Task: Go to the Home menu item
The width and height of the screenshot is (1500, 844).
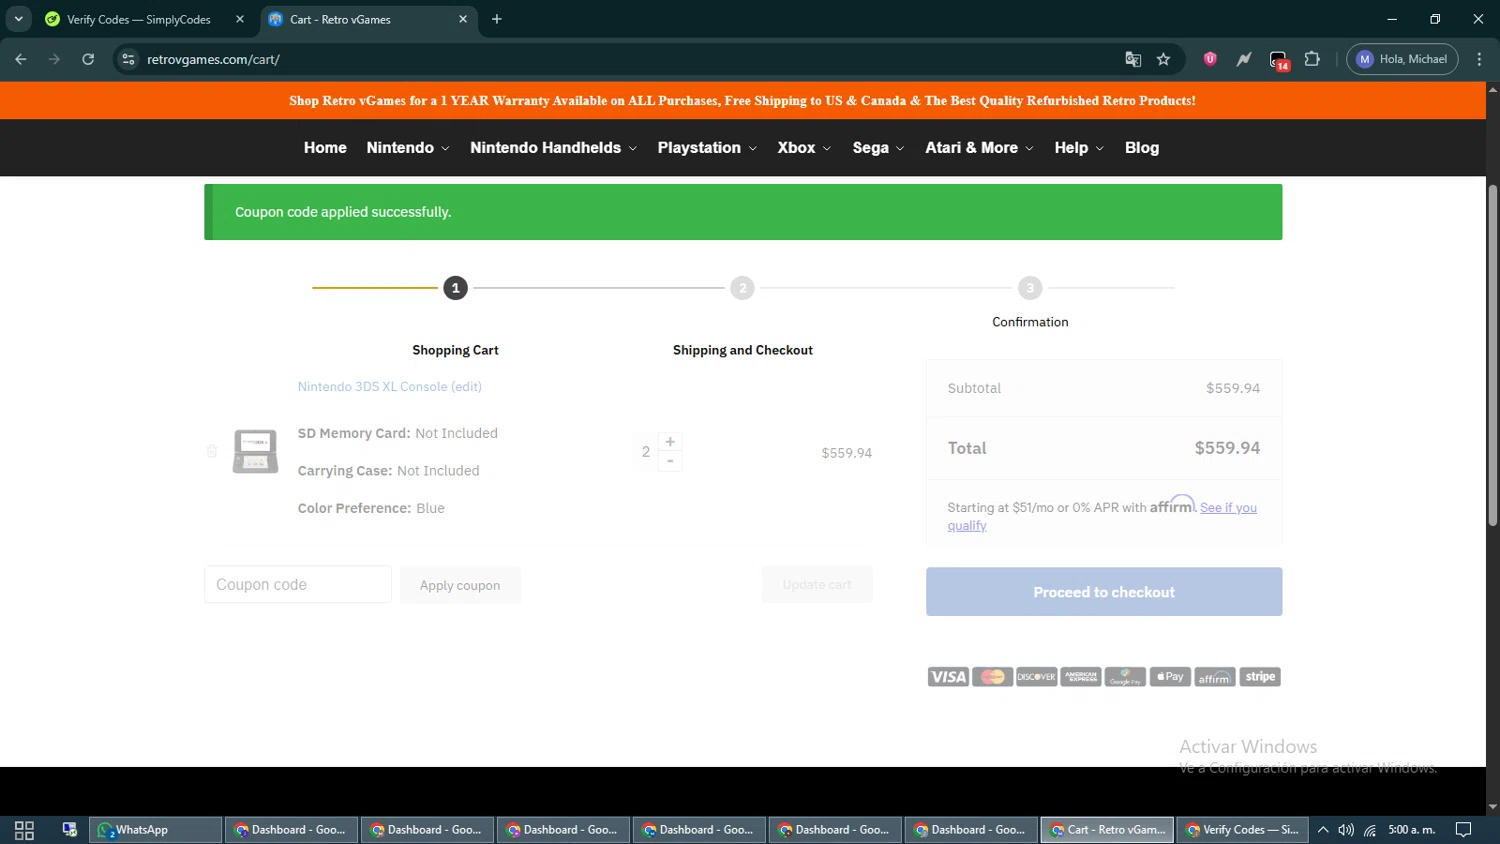Action: [325, 147]
